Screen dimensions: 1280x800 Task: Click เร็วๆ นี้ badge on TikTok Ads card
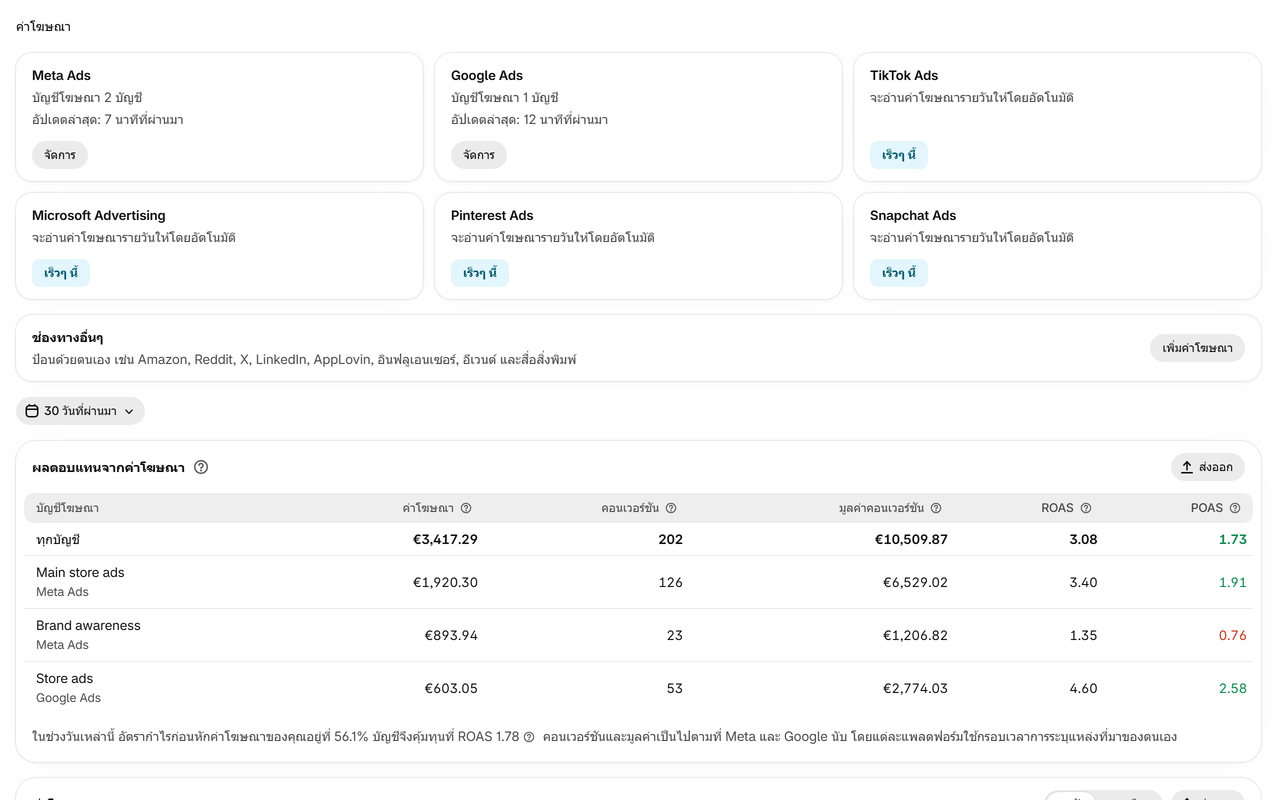pos(899,155)
